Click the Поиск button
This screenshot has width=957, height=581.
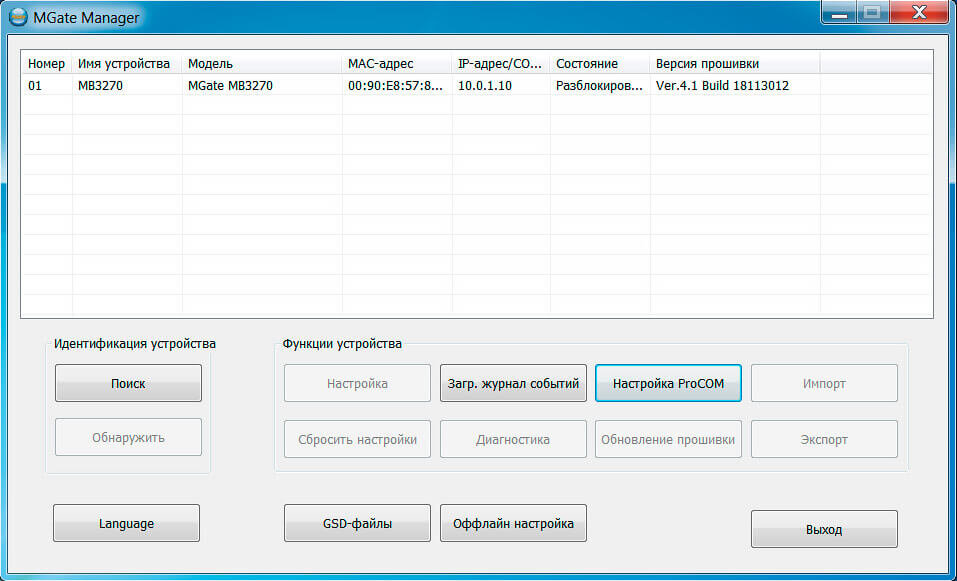pos(128,383)
